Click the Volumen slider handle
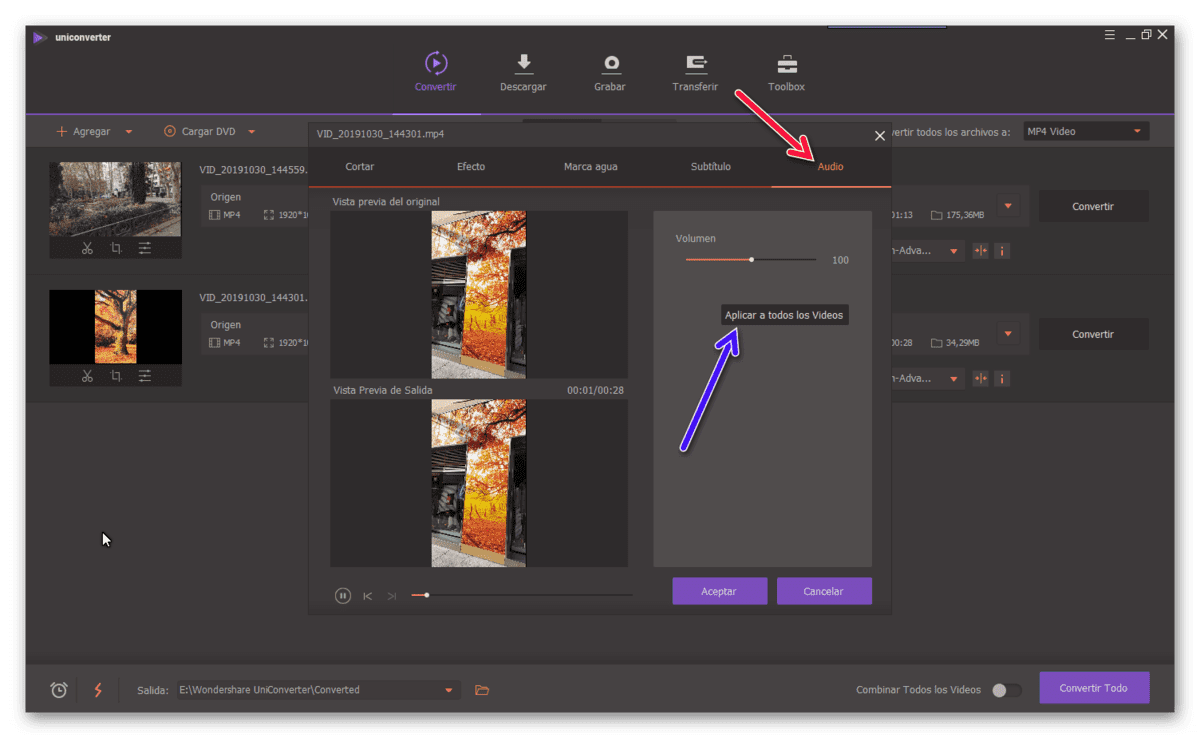Viewport: 1200px width, 738px height. click(x=752, y=260)
